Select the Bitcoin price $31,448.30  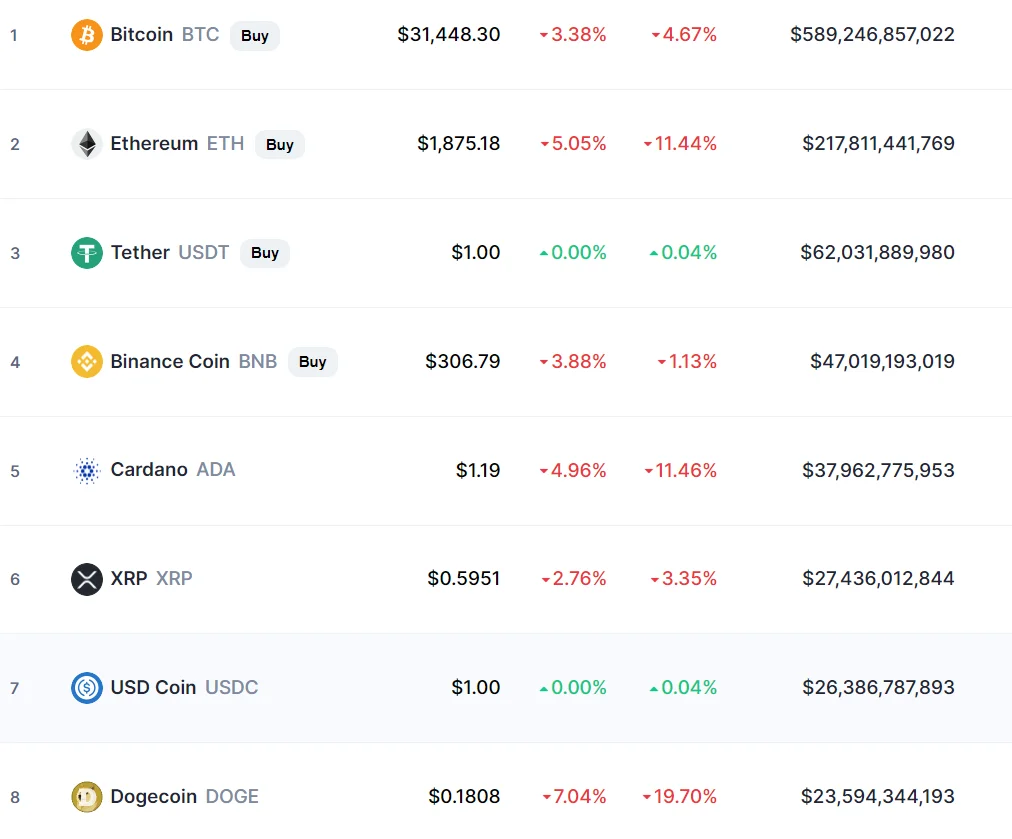pyautogui.click(x=449, y=34)
